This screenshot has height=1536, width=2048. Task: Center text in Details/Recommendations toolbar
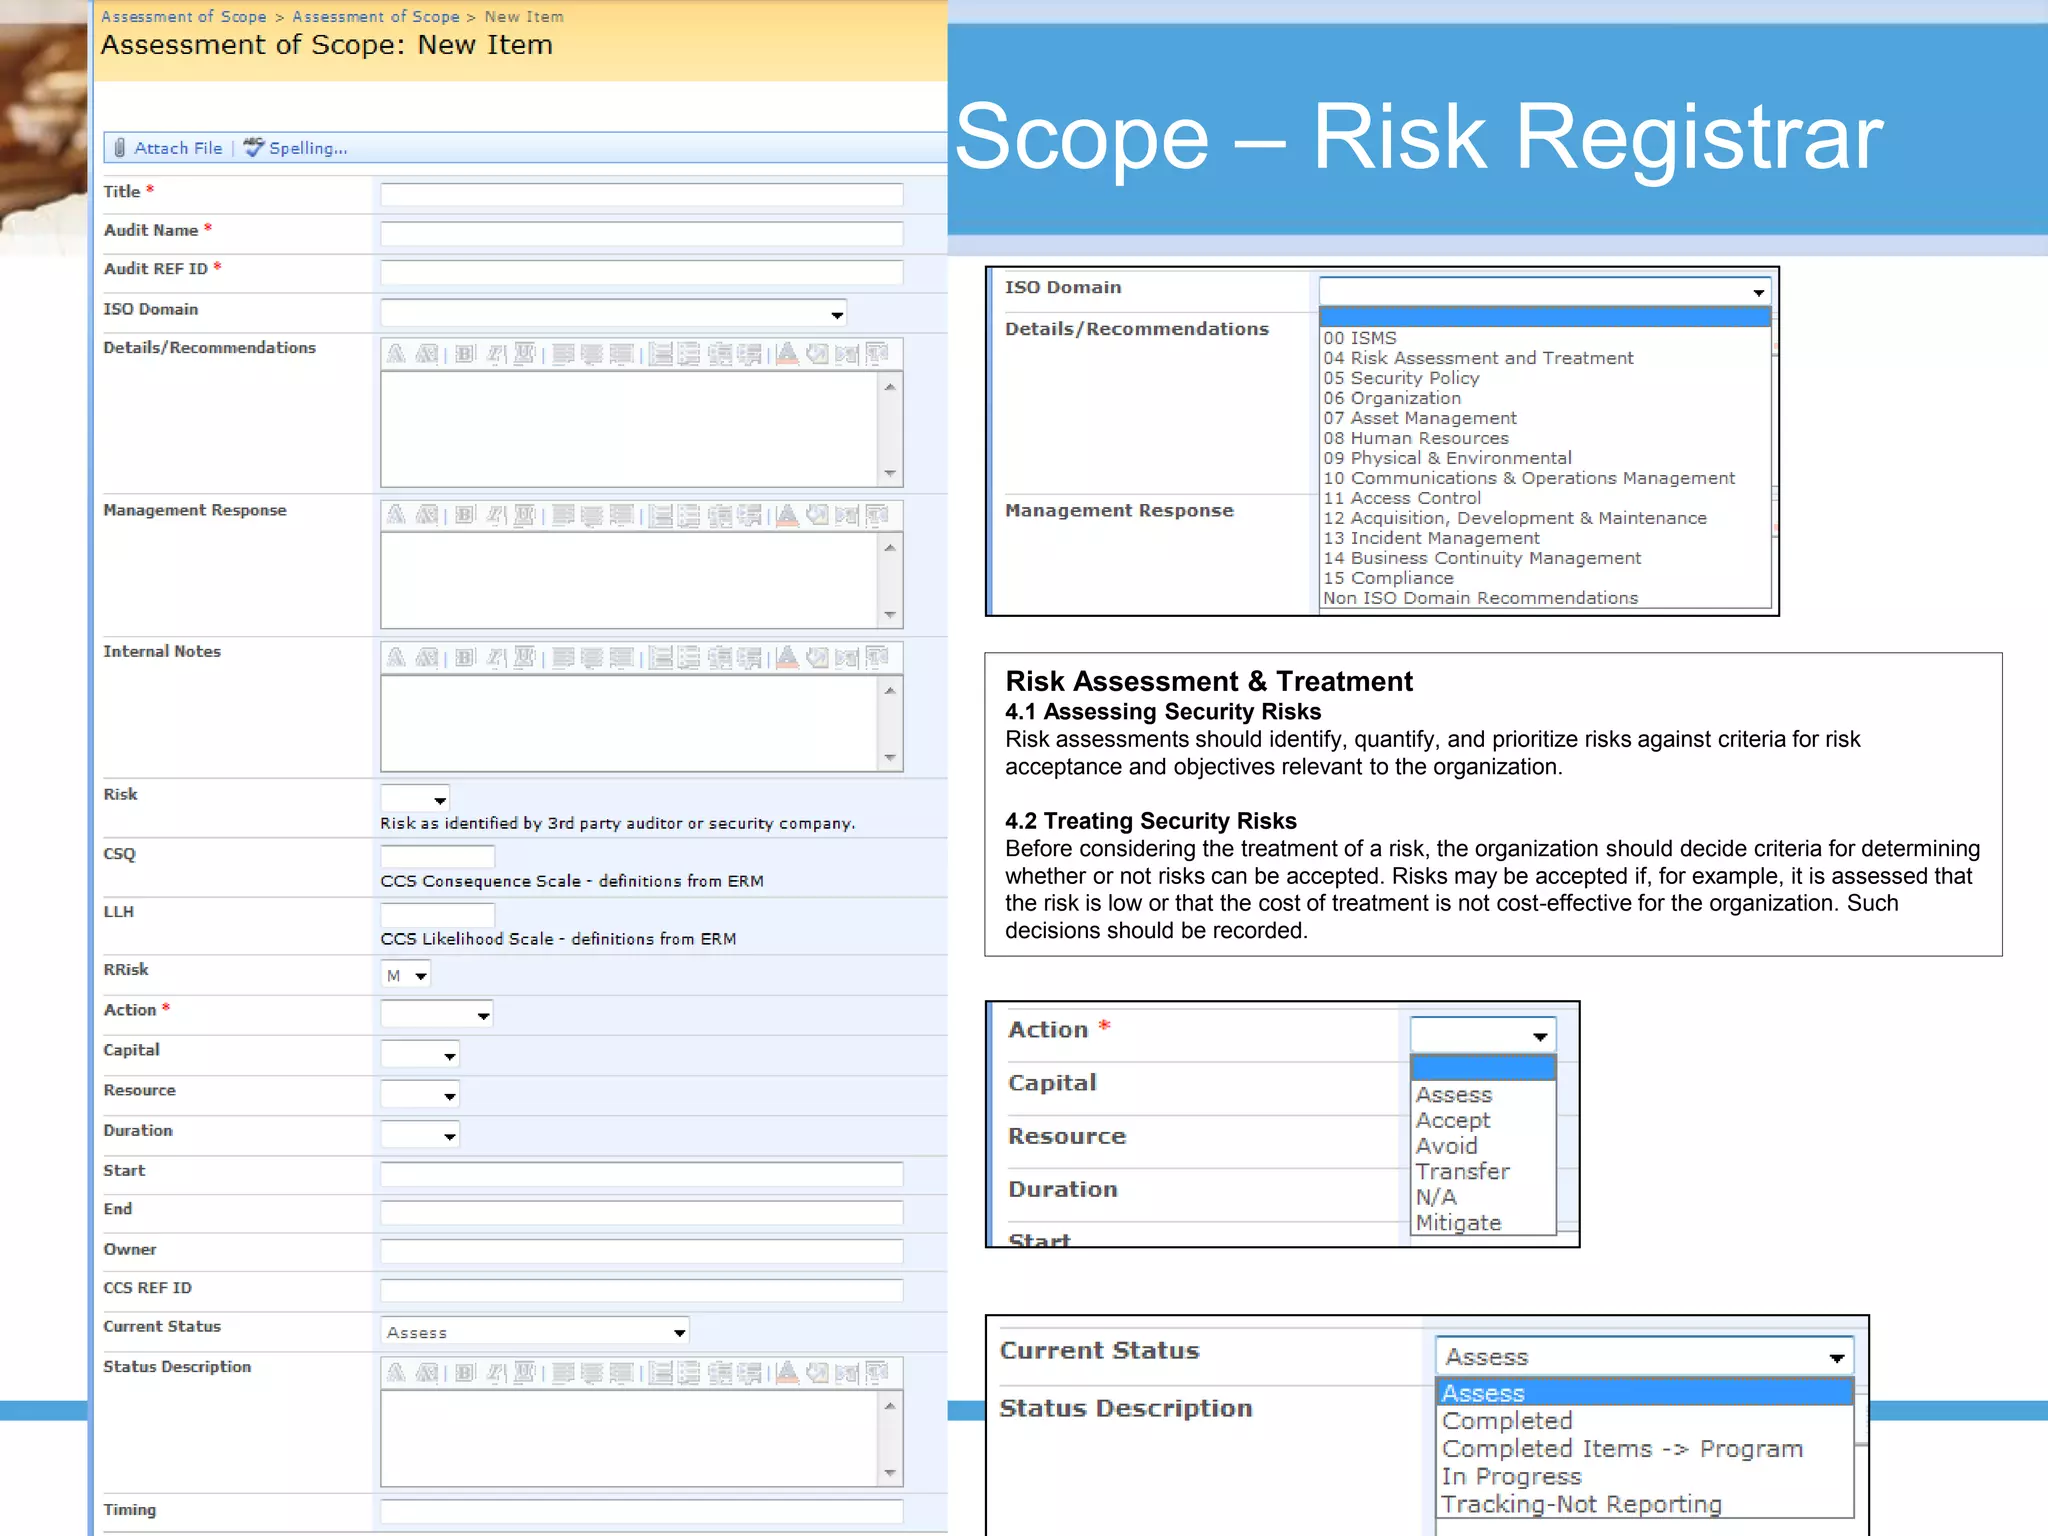[592, 354]
